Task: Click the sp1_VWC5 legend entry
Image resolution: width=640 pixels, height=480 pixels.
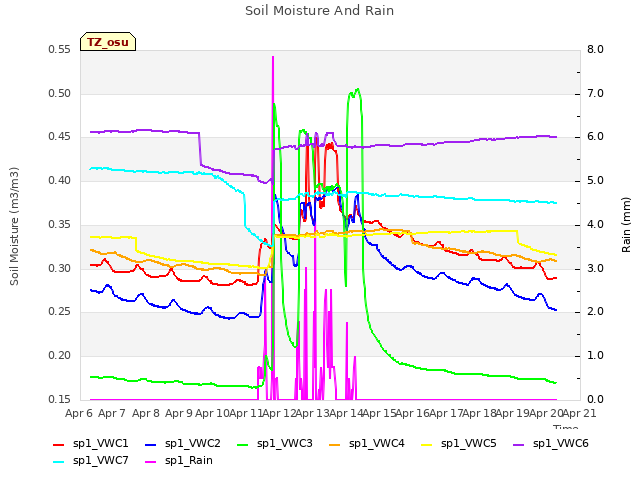Action: [459, 444]
